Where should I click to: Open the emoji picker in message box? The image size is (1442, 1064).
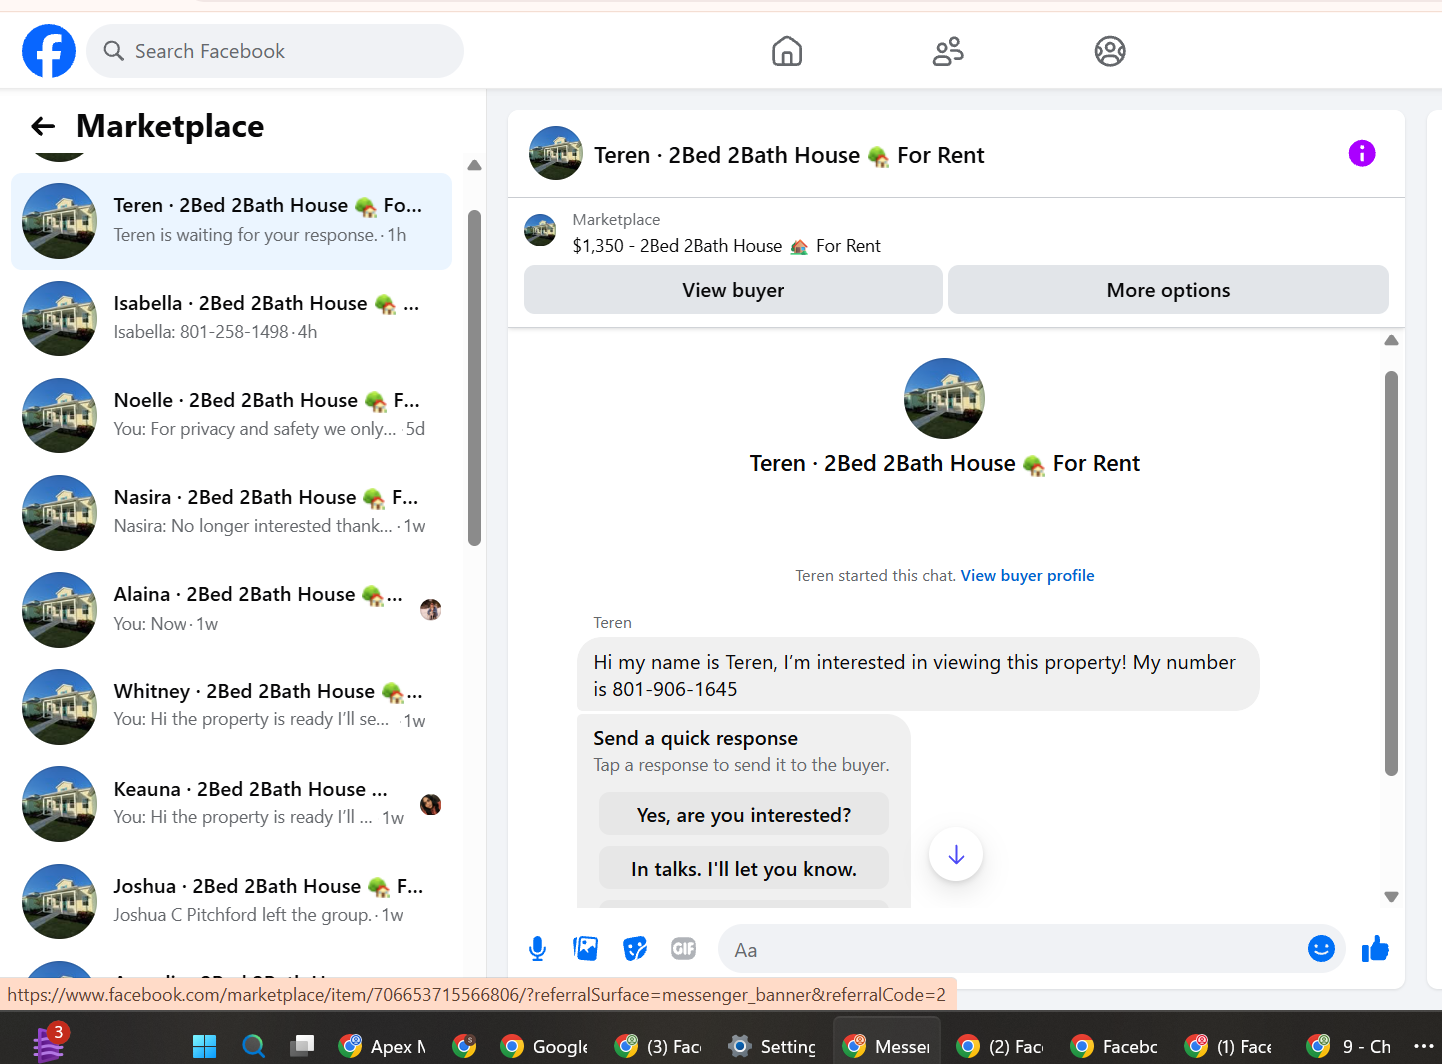point(1321,949)
